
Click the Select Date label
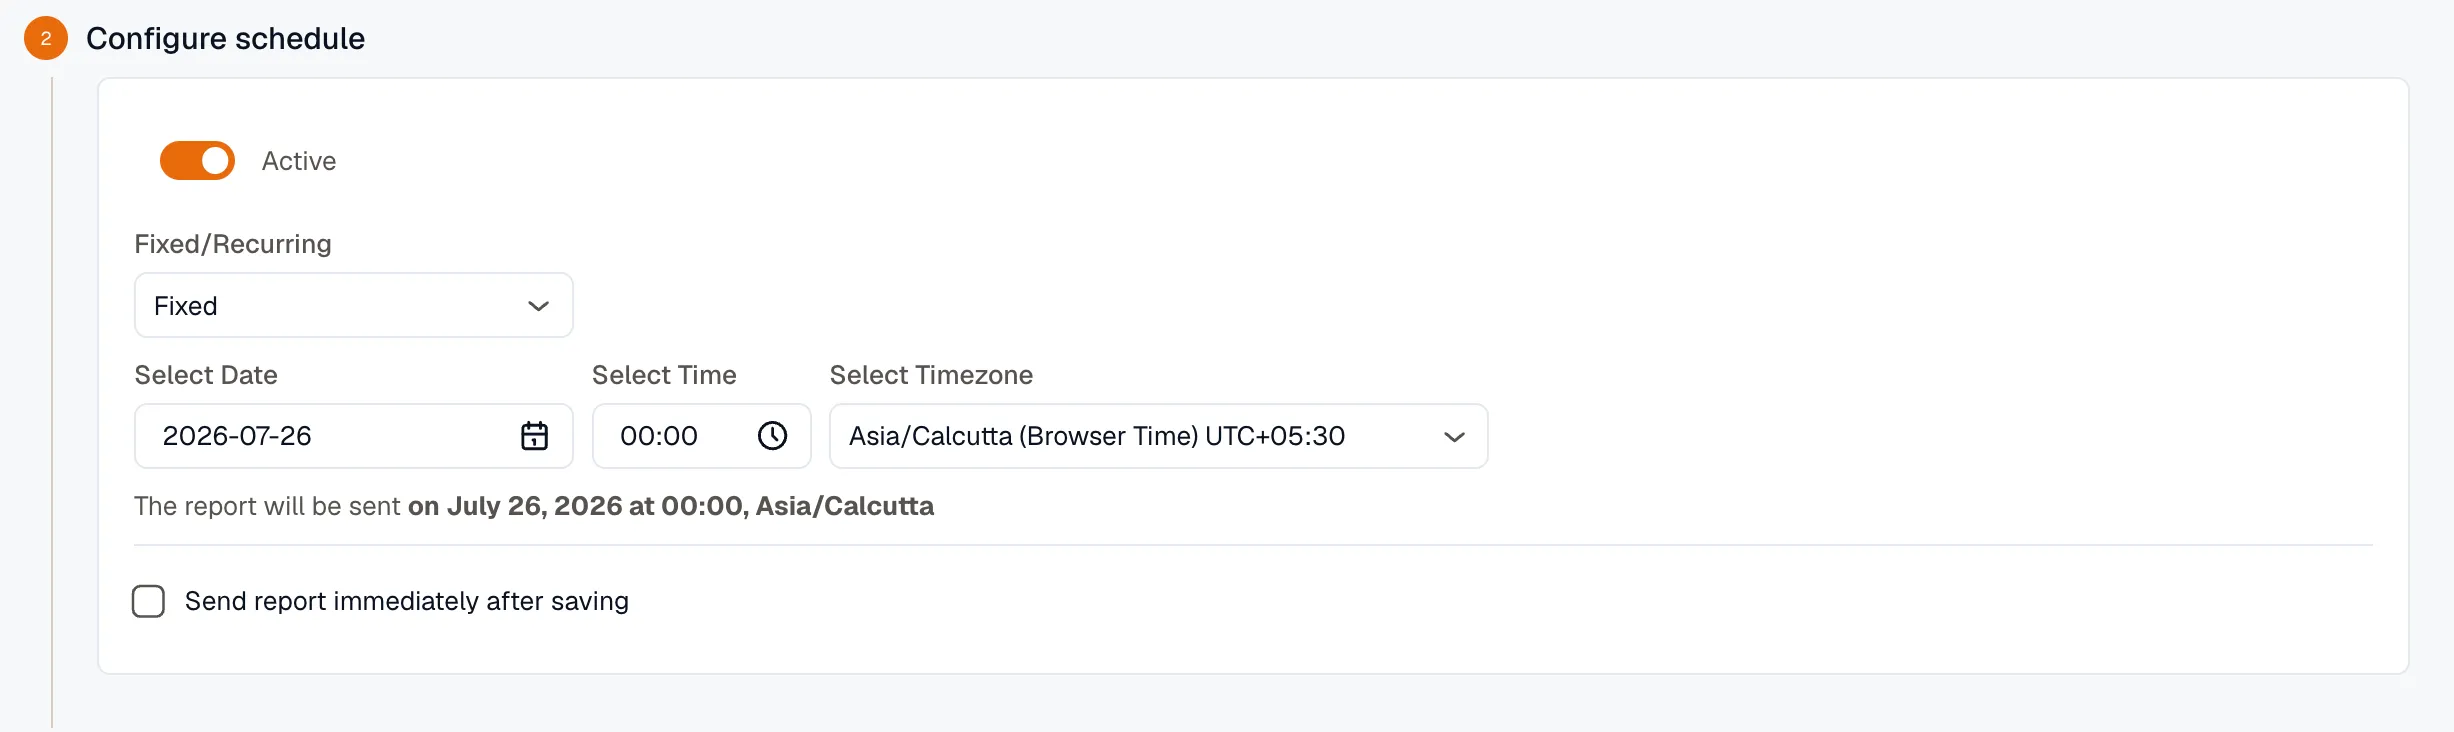point(206,375)
